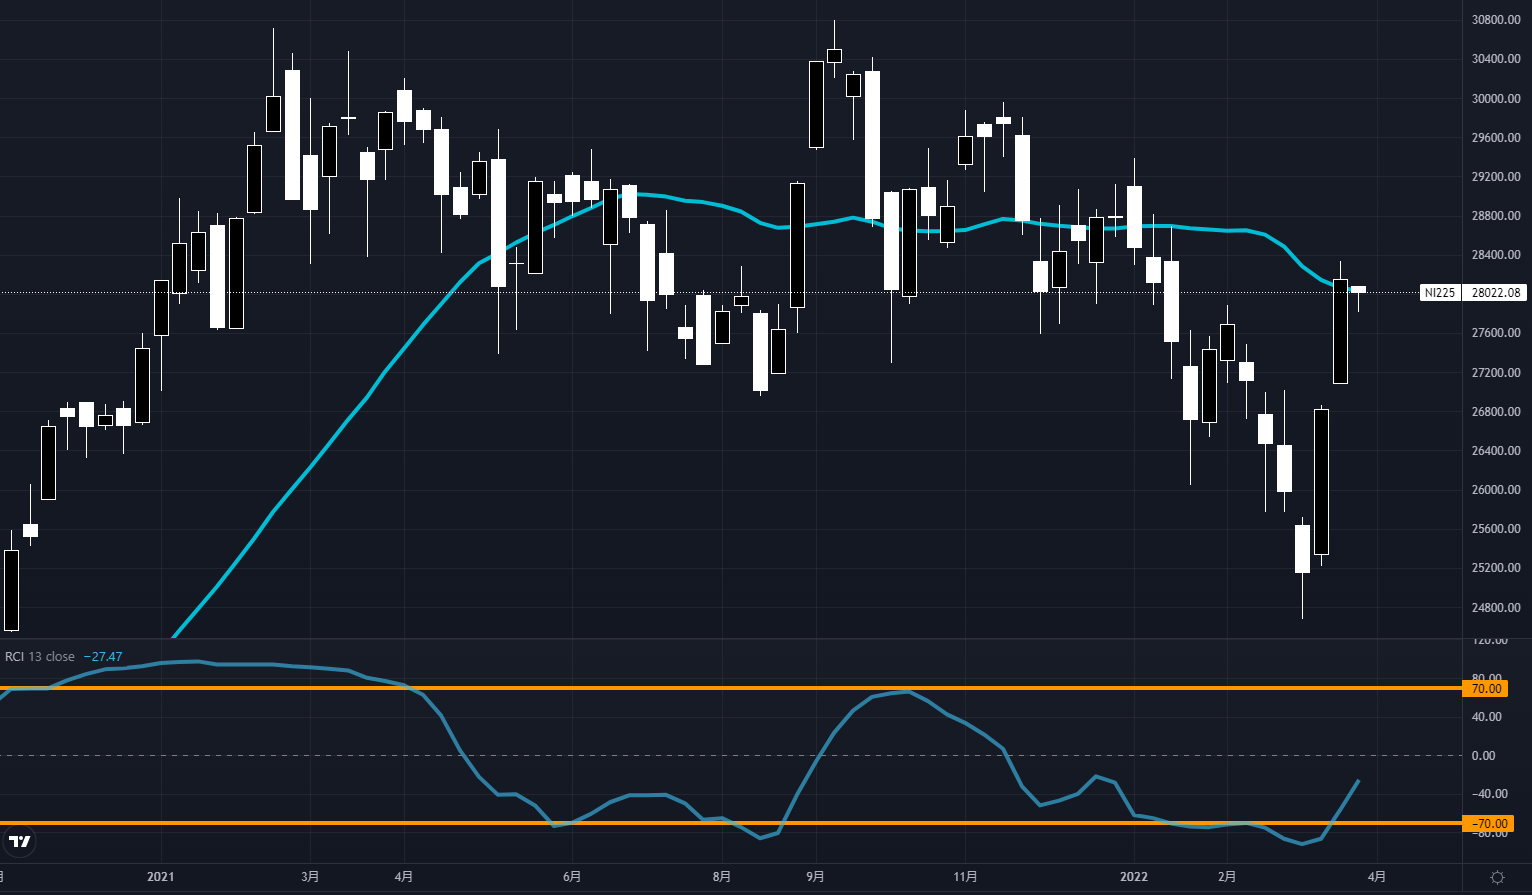This screenshot has width=1532, height=895.
Task: Click the 2月 label on time axis
Action: pyautogui.click(x=1227, y=877)
